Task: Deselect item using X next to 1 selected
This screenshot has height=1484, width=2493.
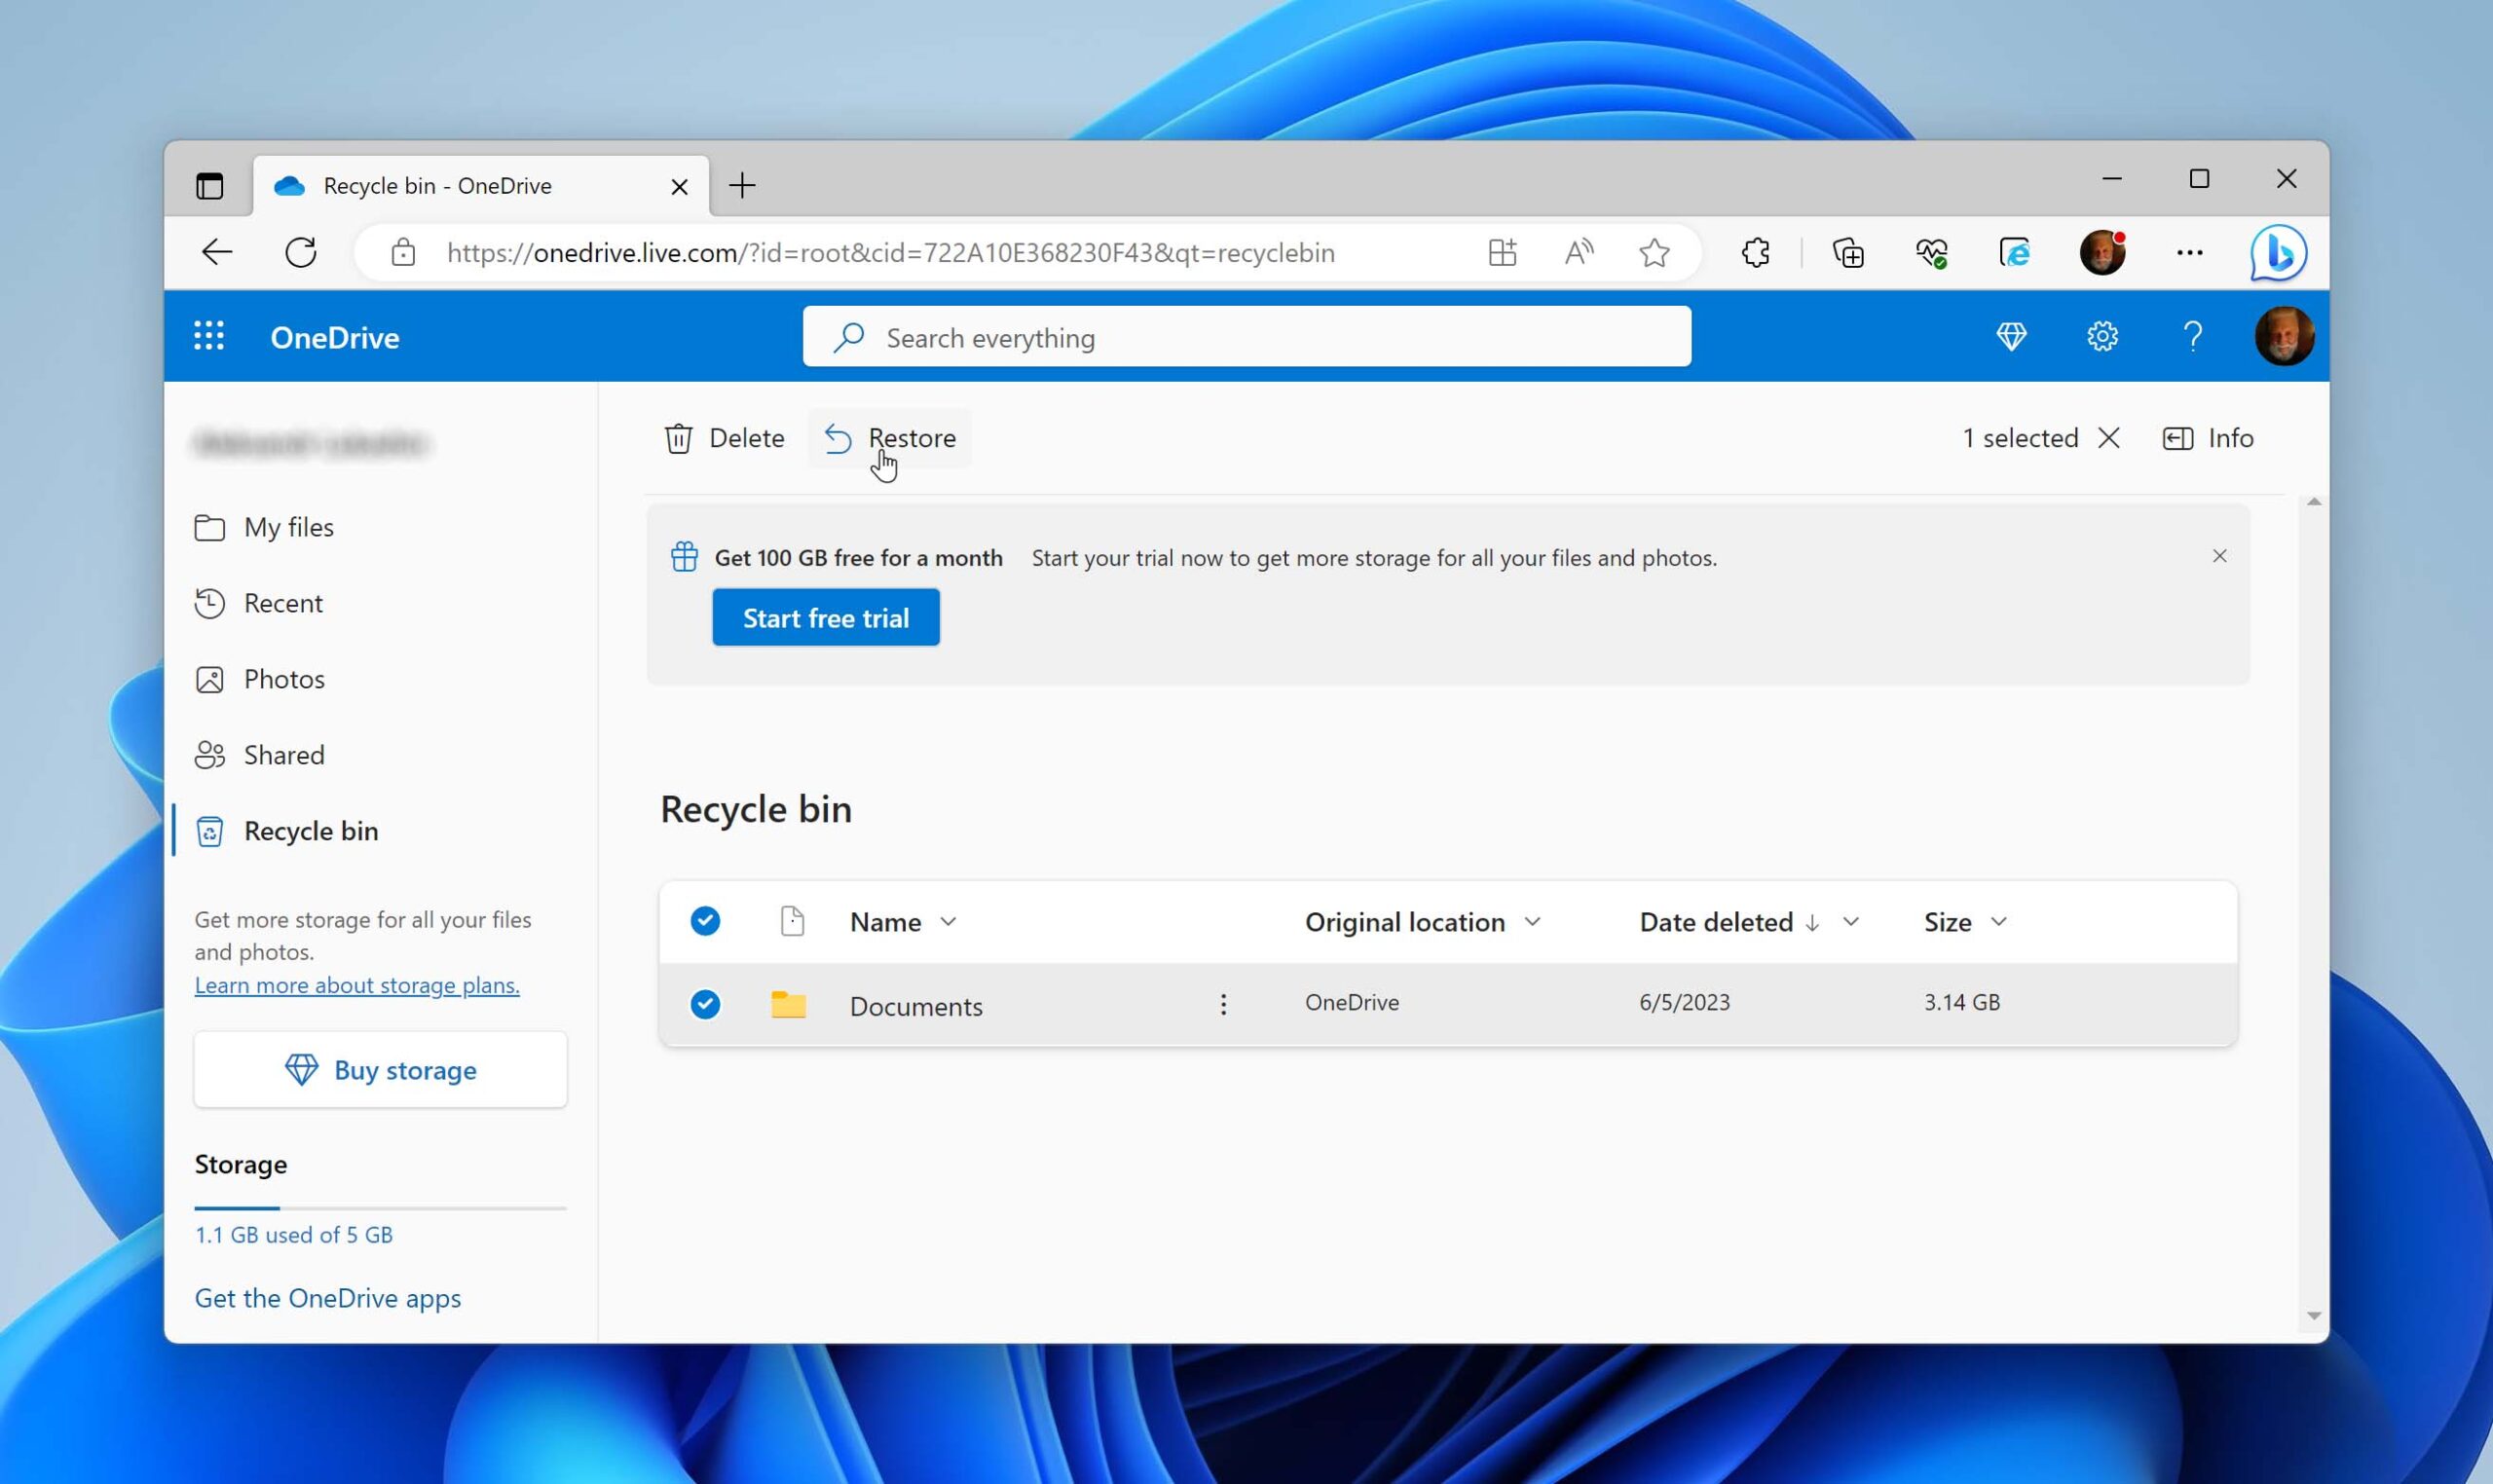Action: coord(2106,438)
